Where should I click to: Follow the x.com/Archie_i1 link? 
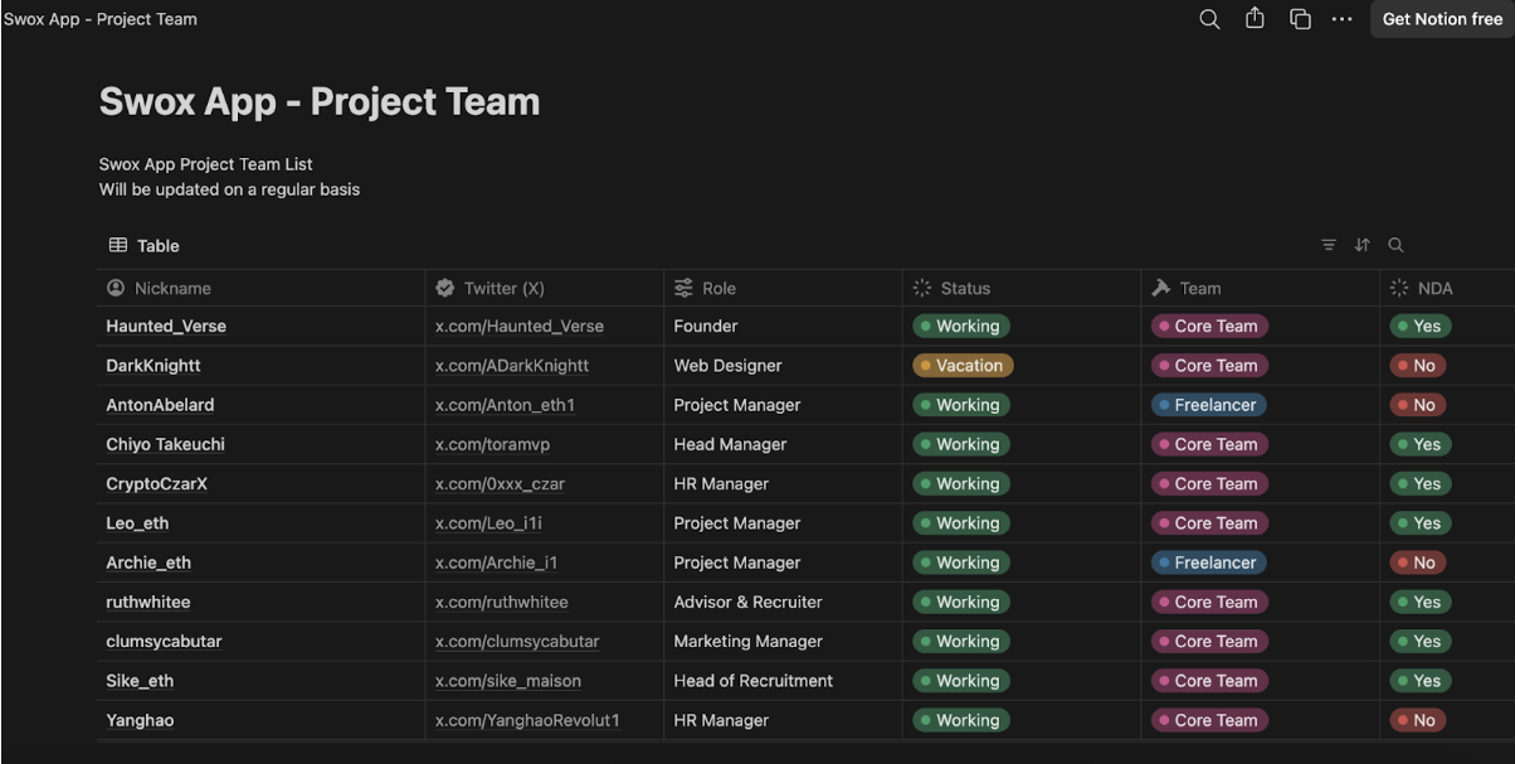click(x=496, y=562)
